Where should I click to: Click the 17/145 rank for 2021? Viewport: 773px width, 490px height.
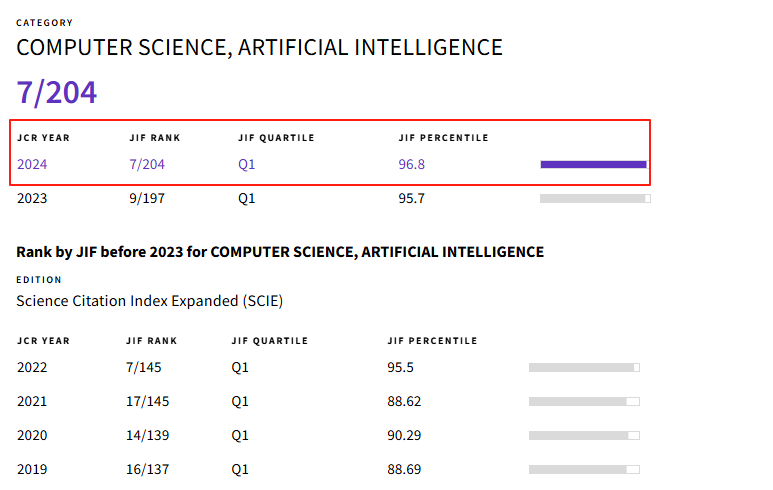click(148, 402)
